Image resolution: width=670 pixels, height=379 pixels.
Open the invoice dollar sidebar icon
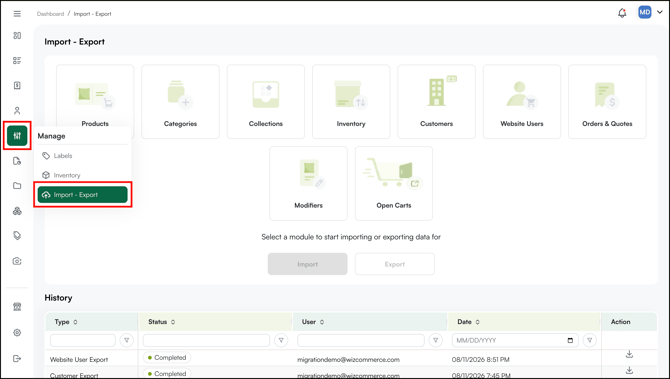pos(17,85)
